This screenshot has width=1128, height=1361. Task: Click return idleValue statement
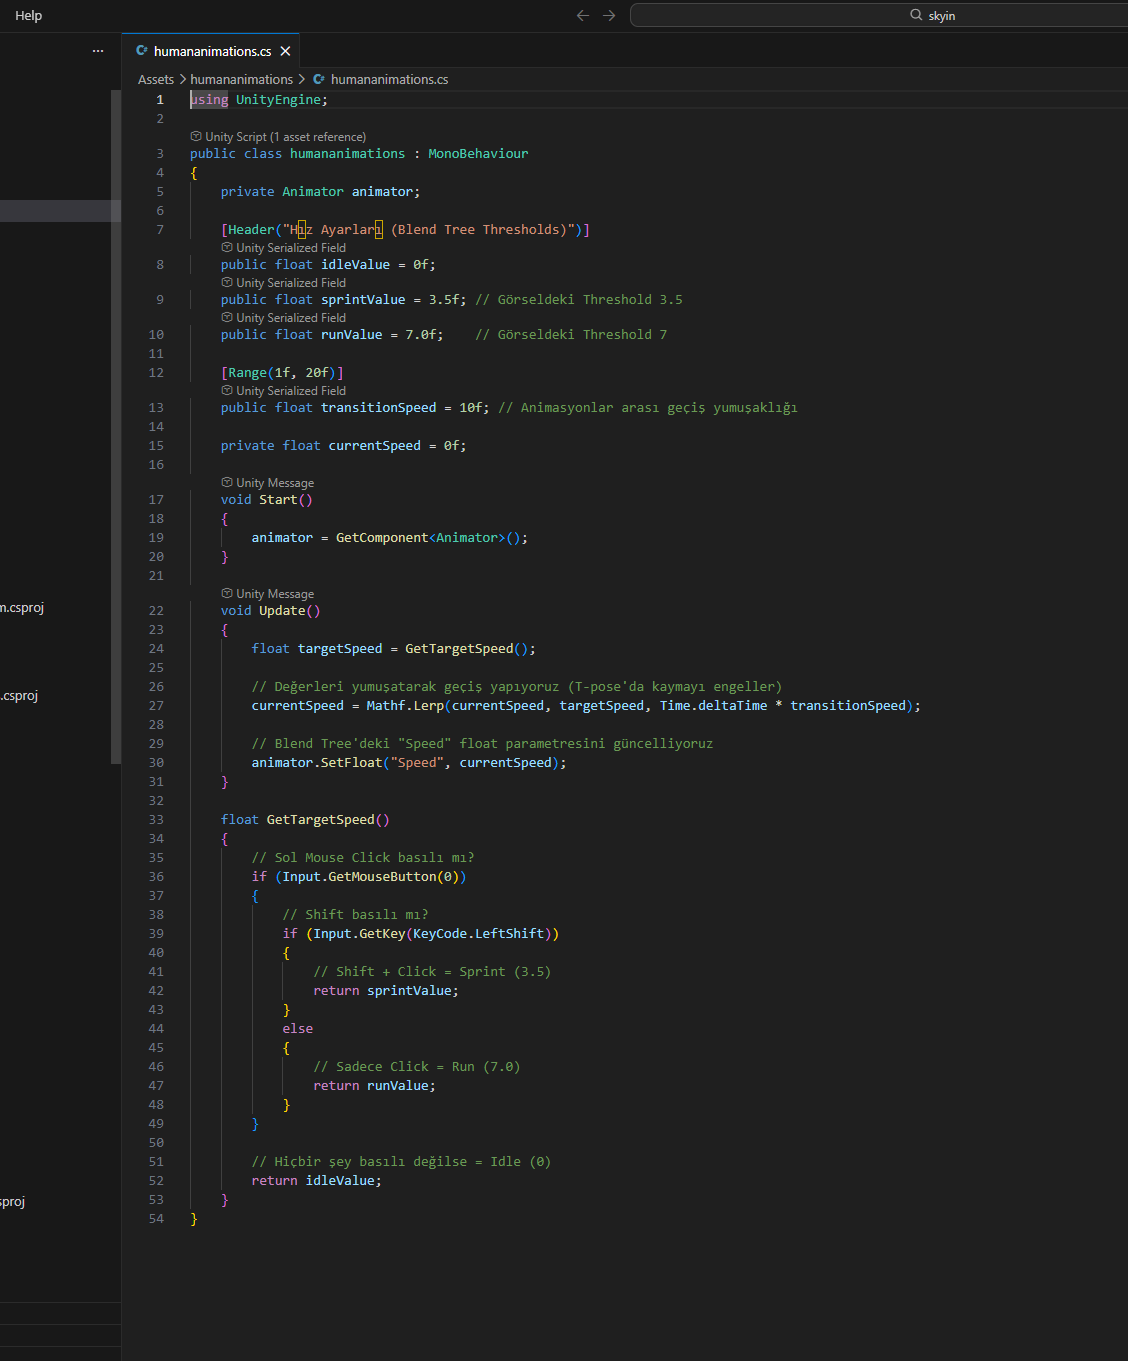pyautogui.click(x=316, y=1181)
